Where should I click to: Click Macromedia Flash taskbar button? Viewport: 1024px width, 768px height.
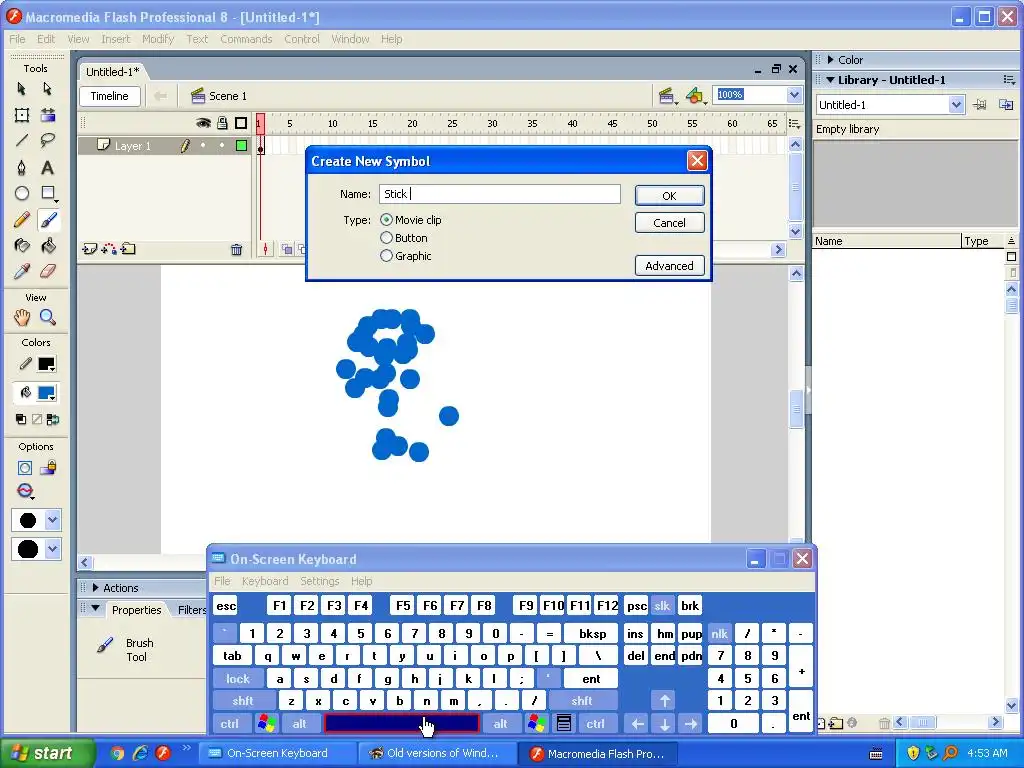click(x=598, y=754)
